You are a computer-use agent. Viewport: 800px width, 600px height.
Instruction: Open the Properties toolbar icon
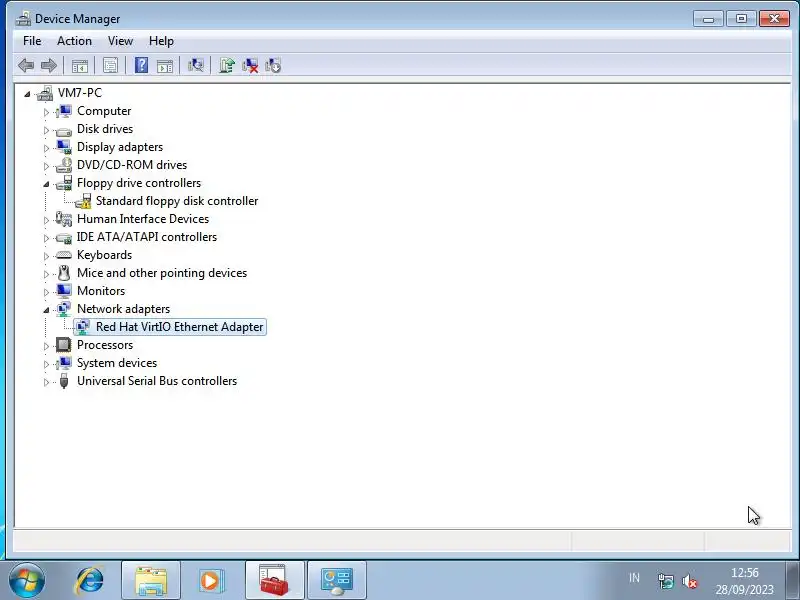[x=110, y=65]
